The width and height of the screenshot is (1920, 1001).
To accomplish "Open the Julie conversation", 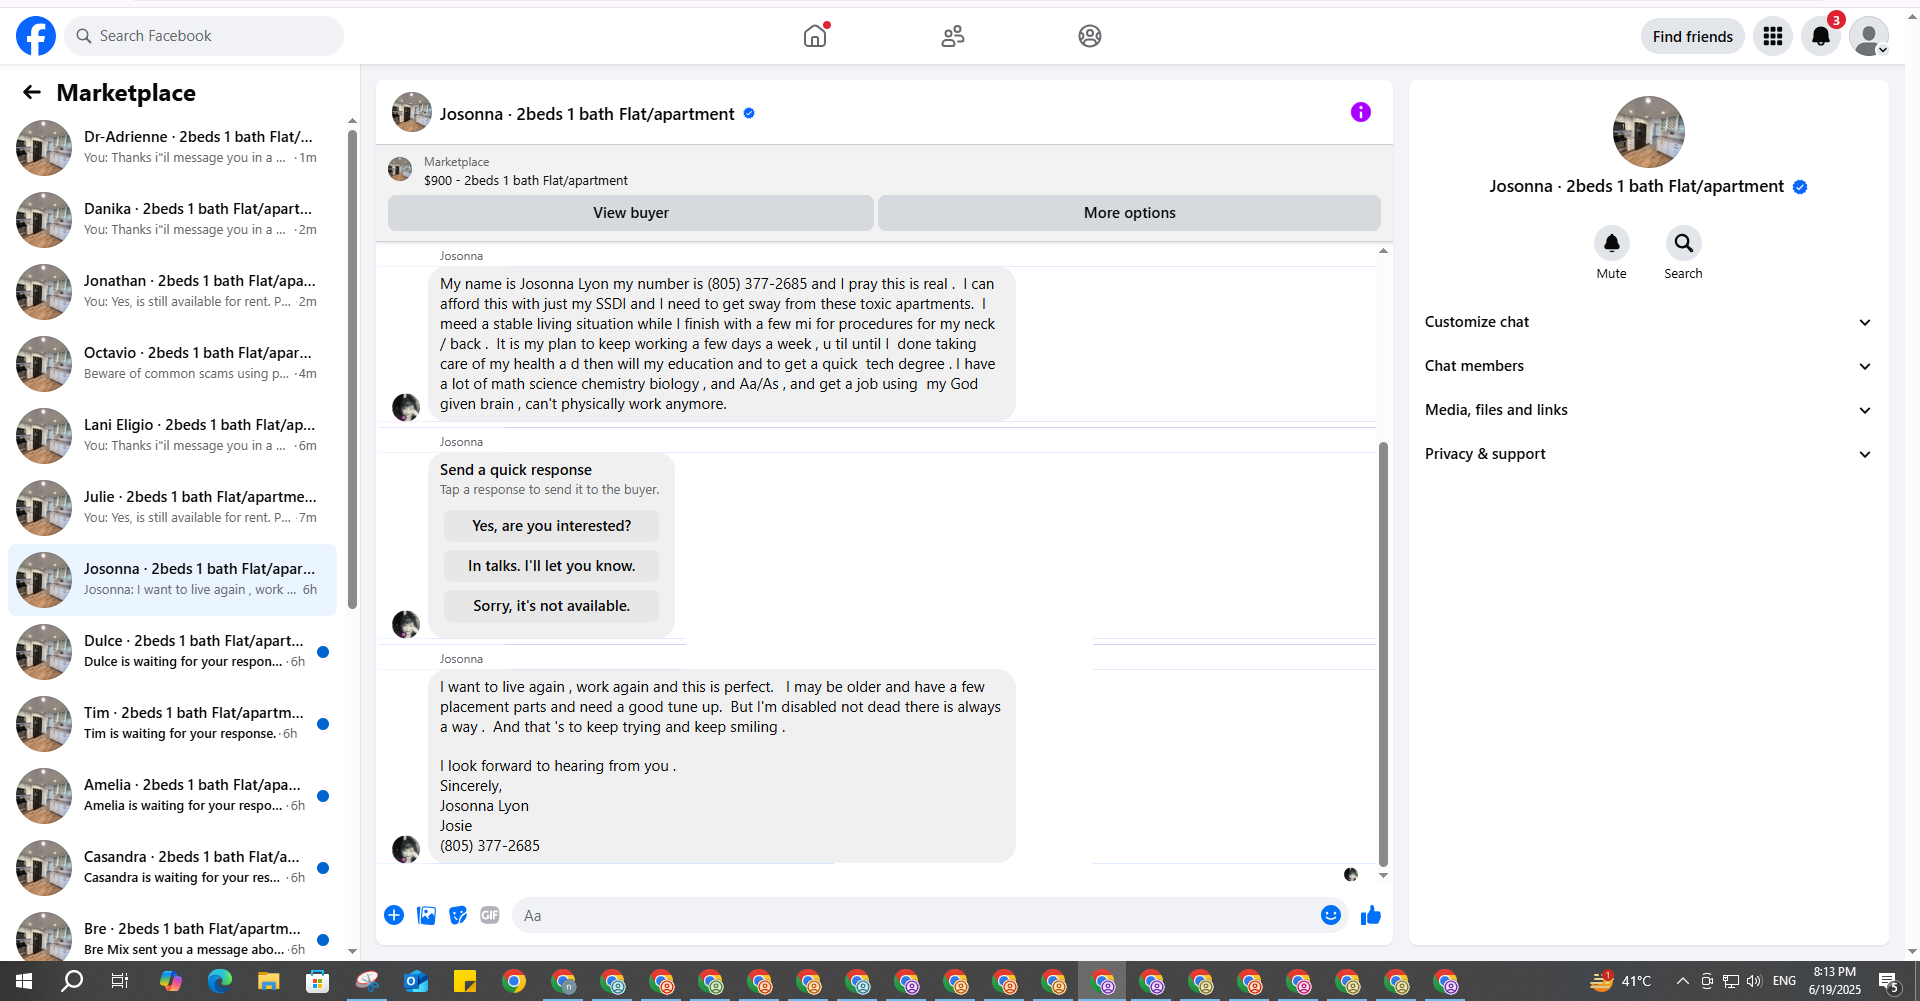I will click(172, 508).
